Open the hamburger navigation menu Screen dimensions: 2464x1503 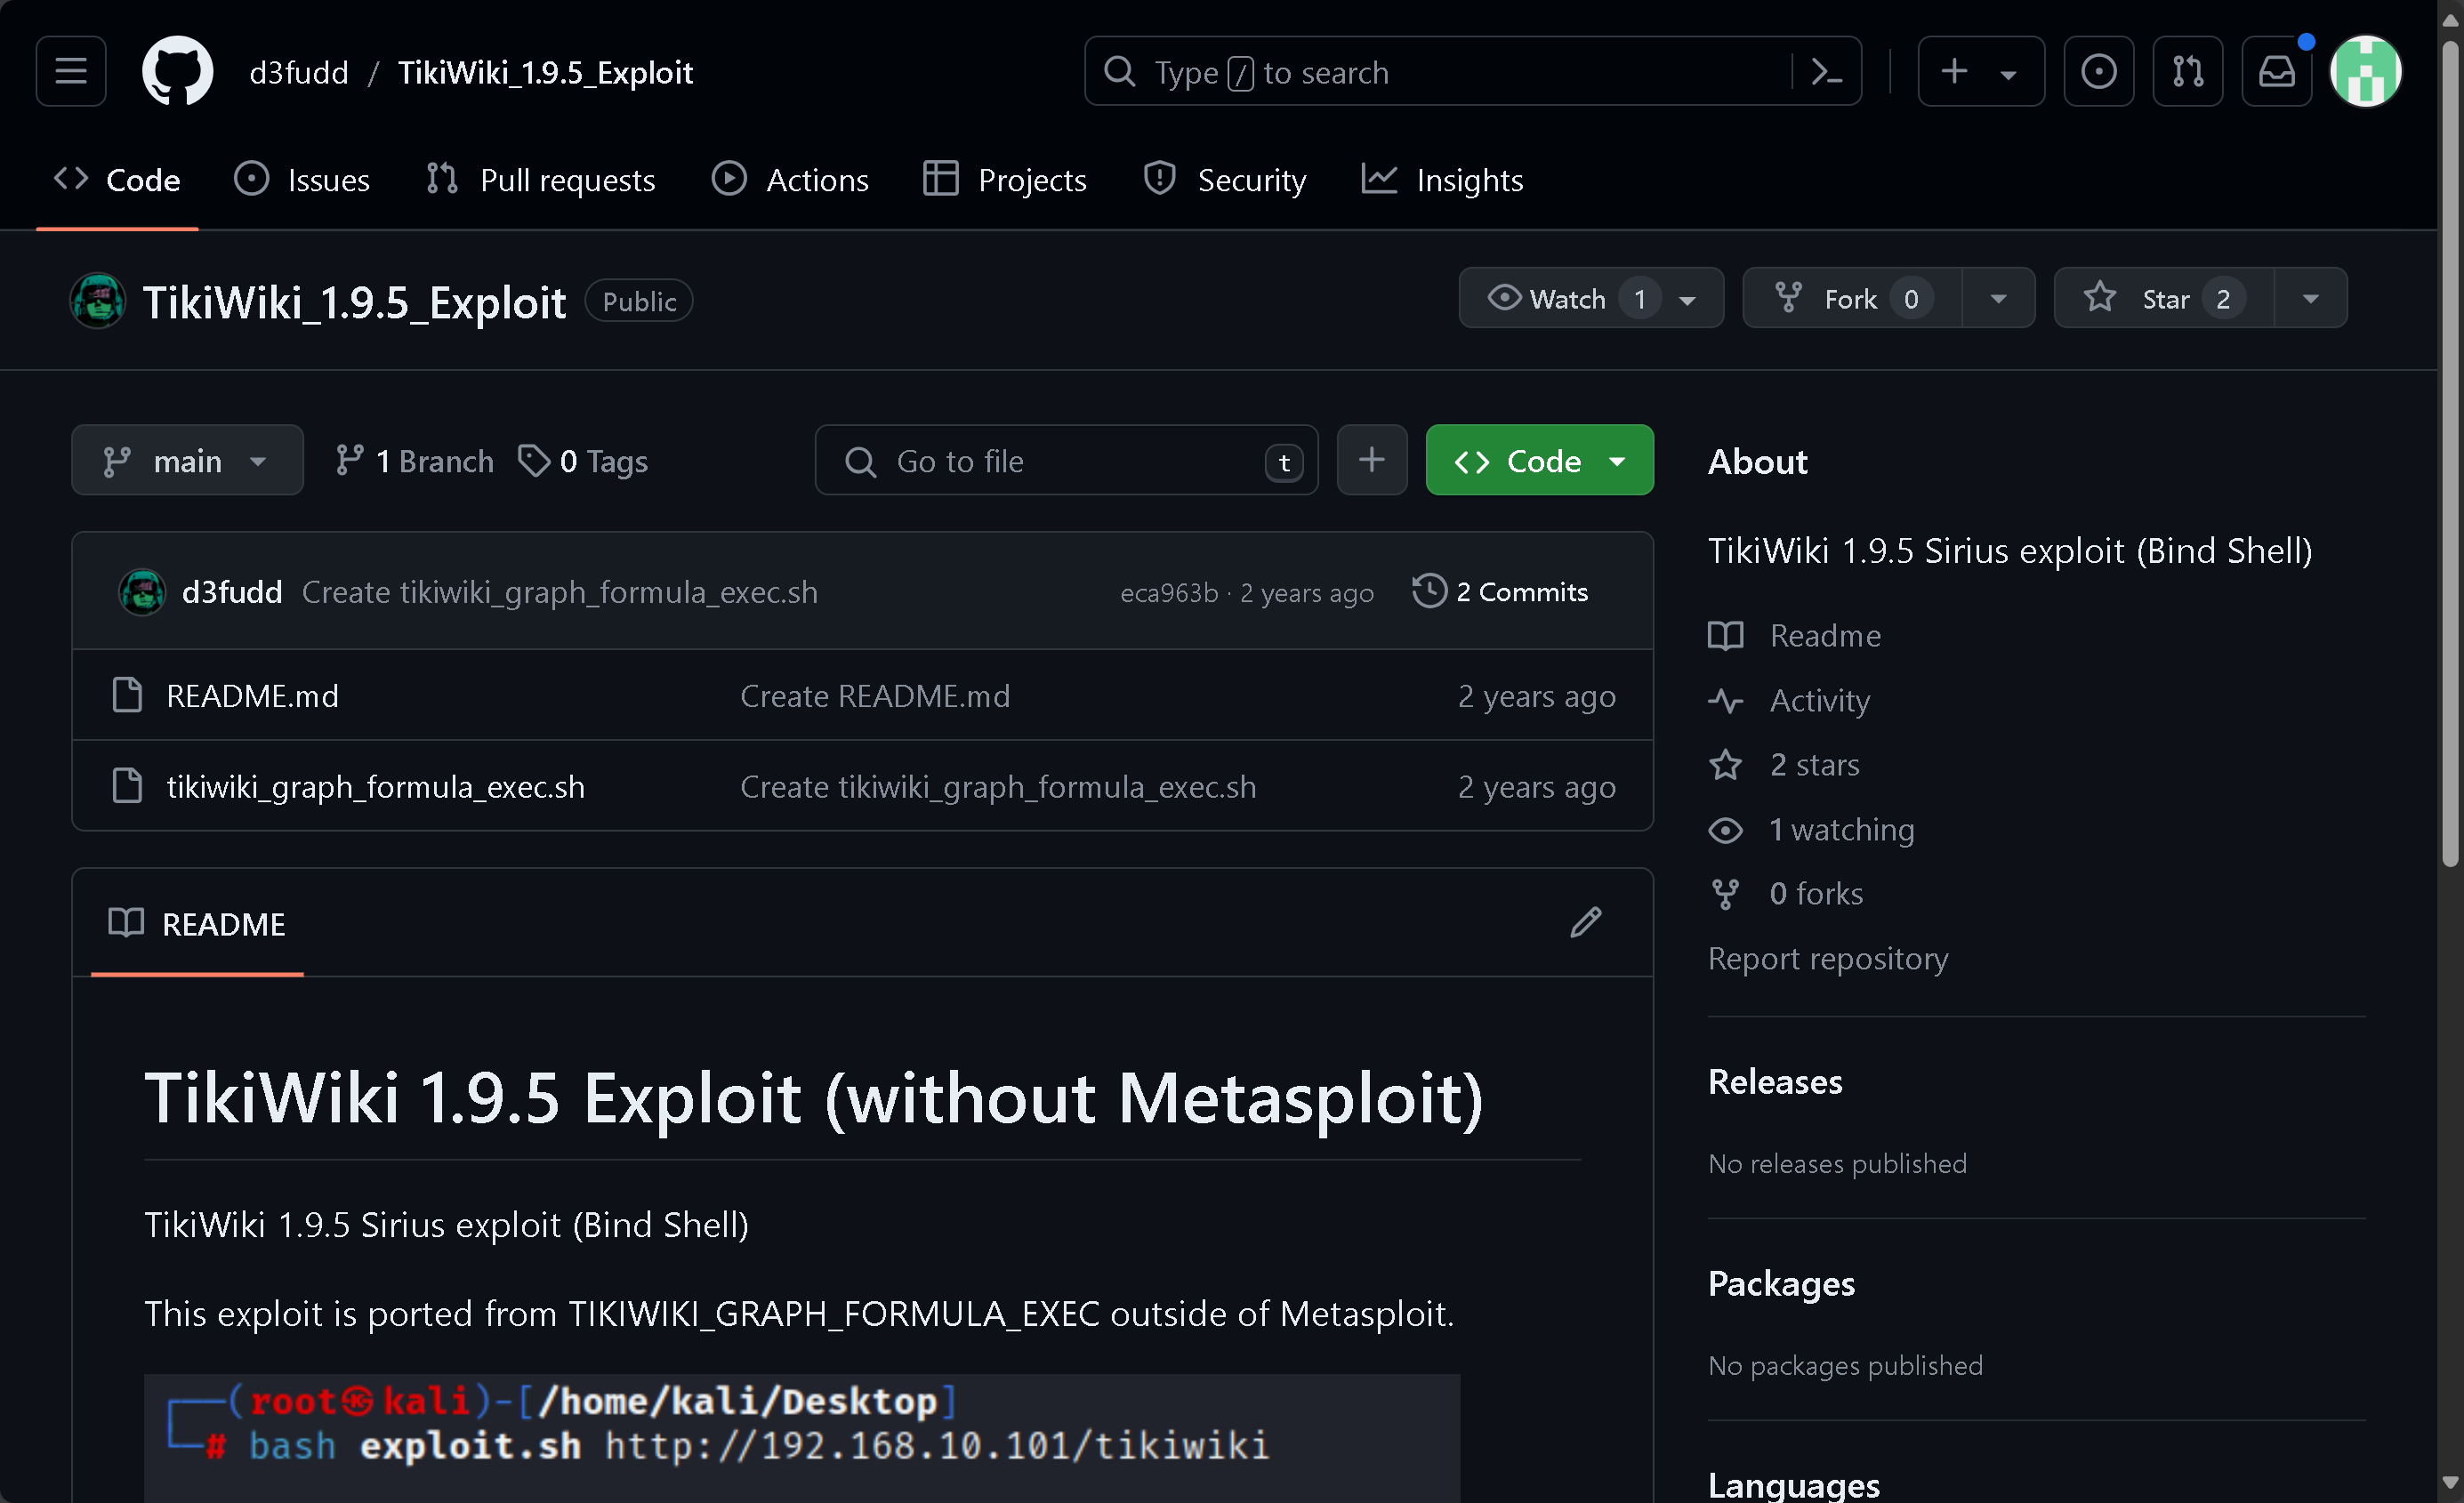click(71, 71)
